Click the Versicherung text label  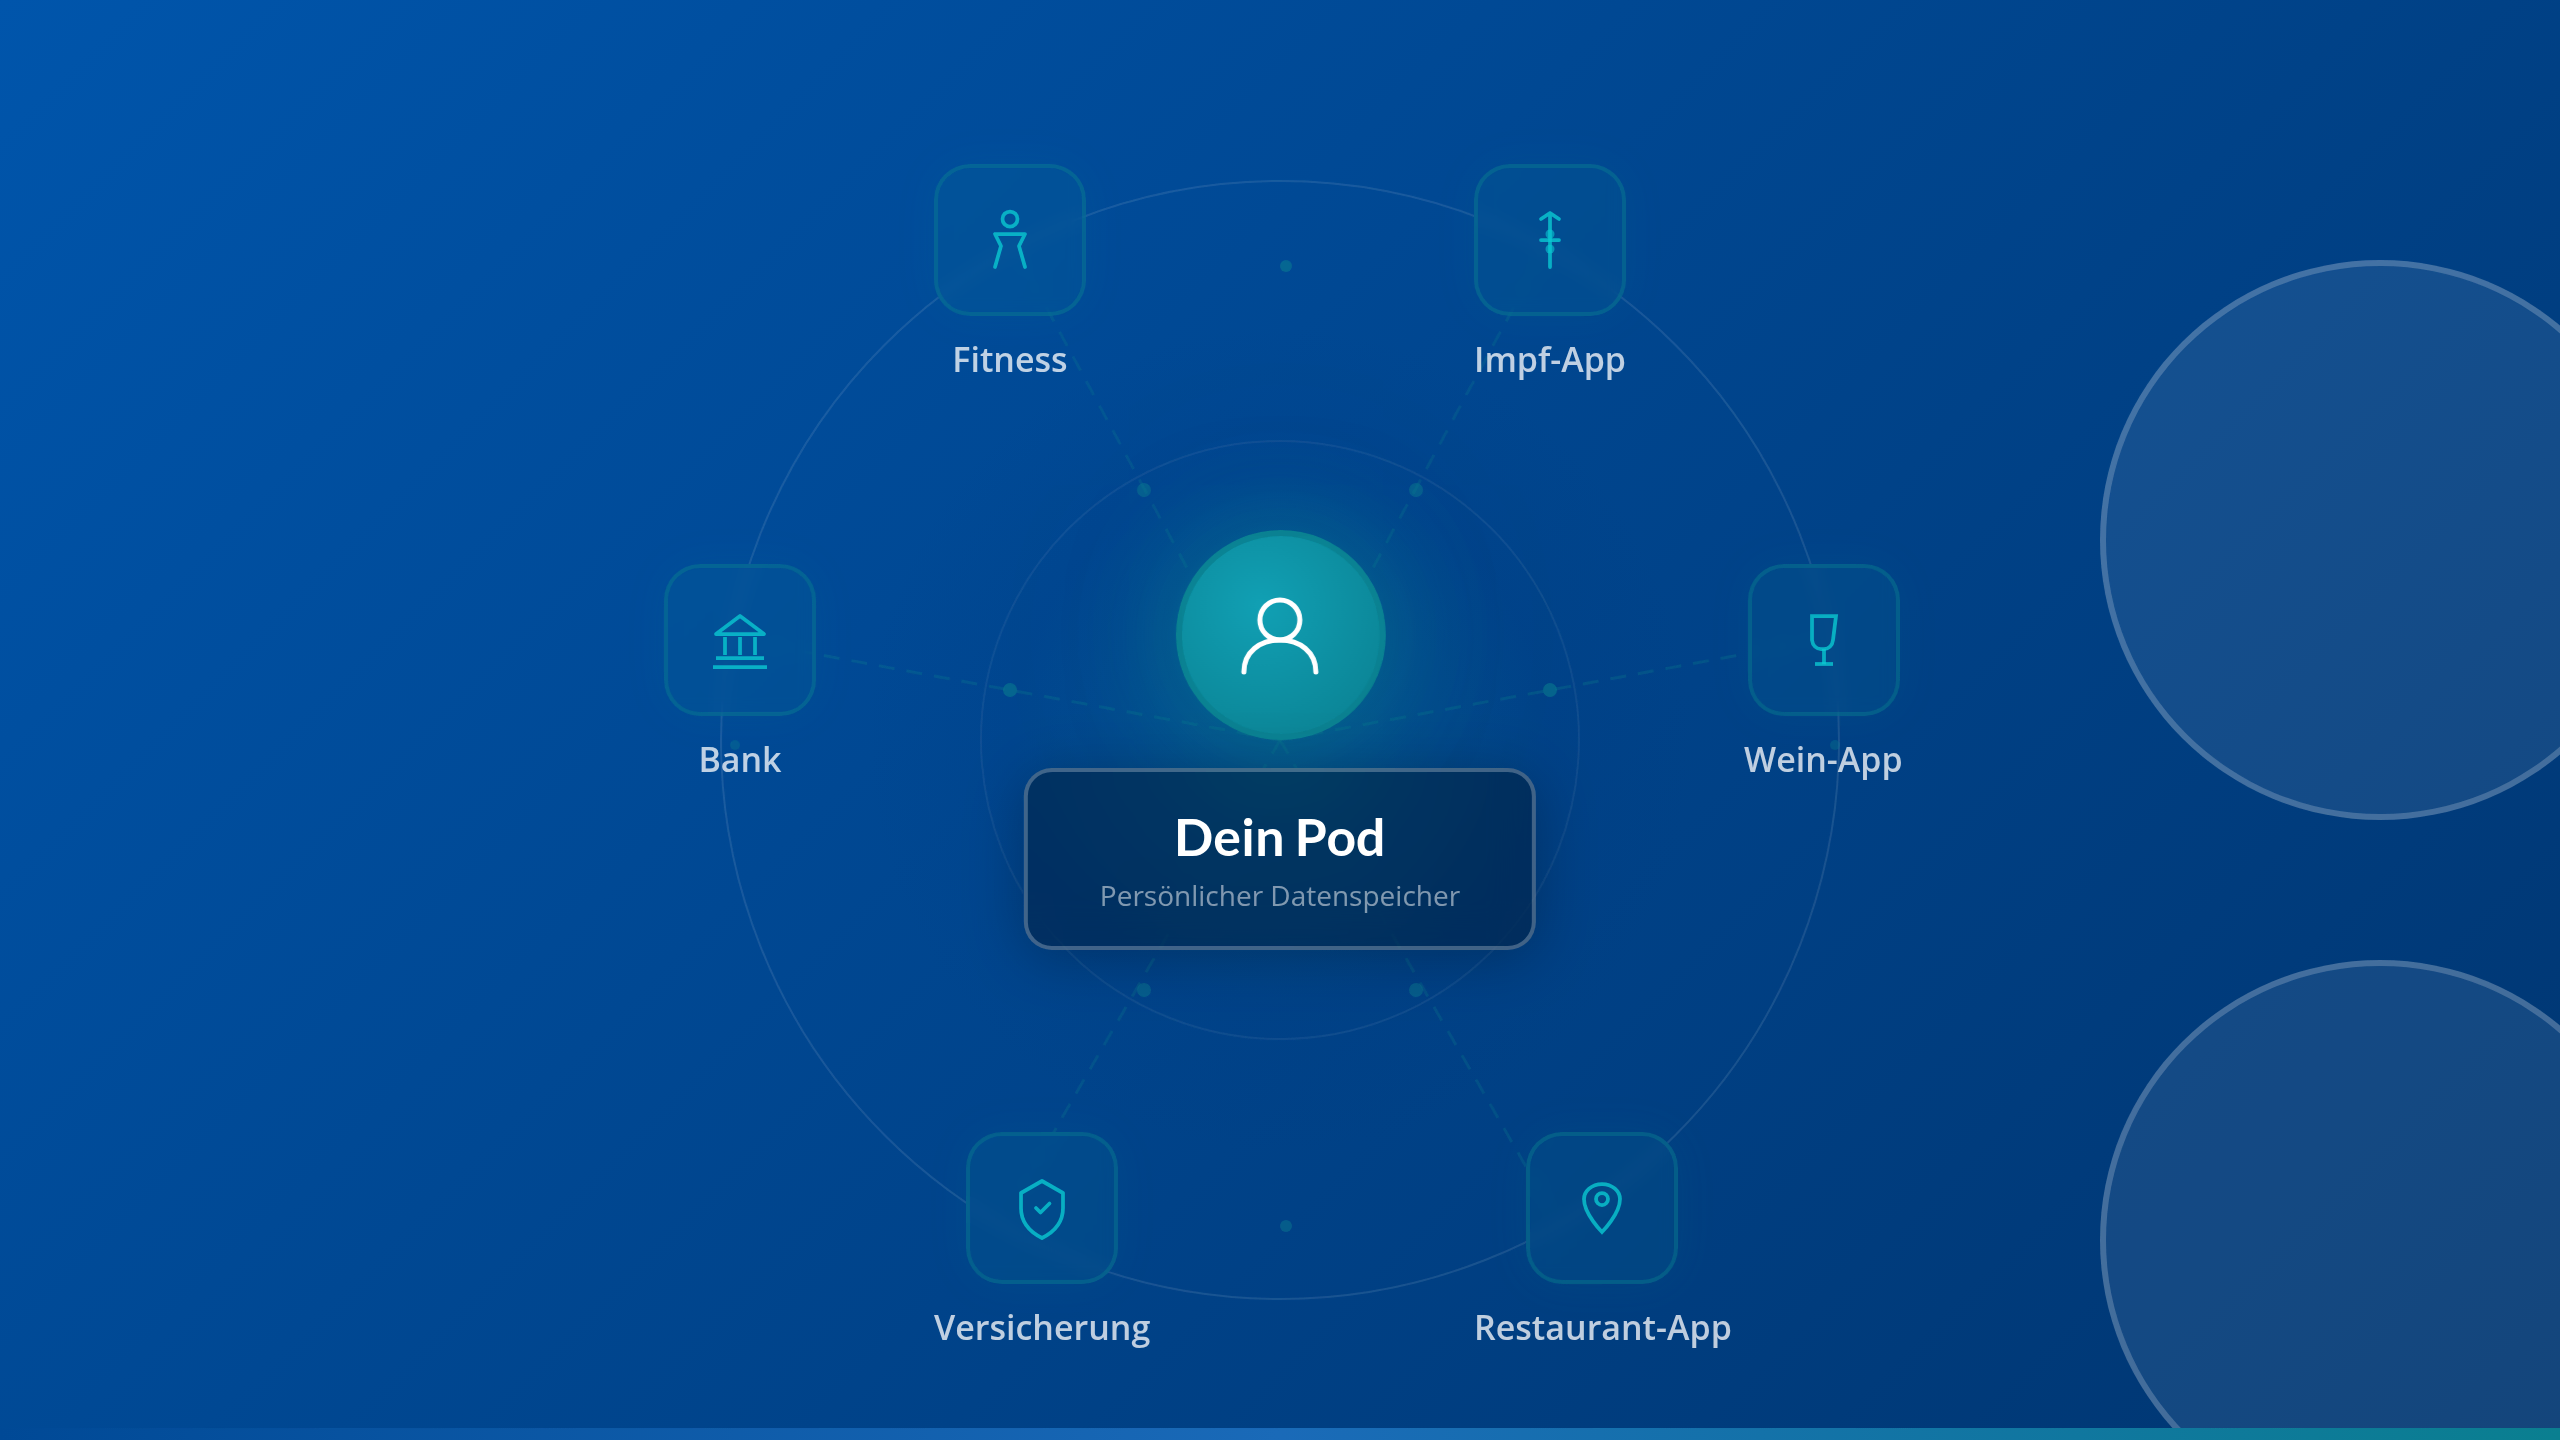pos(1041,1328)
